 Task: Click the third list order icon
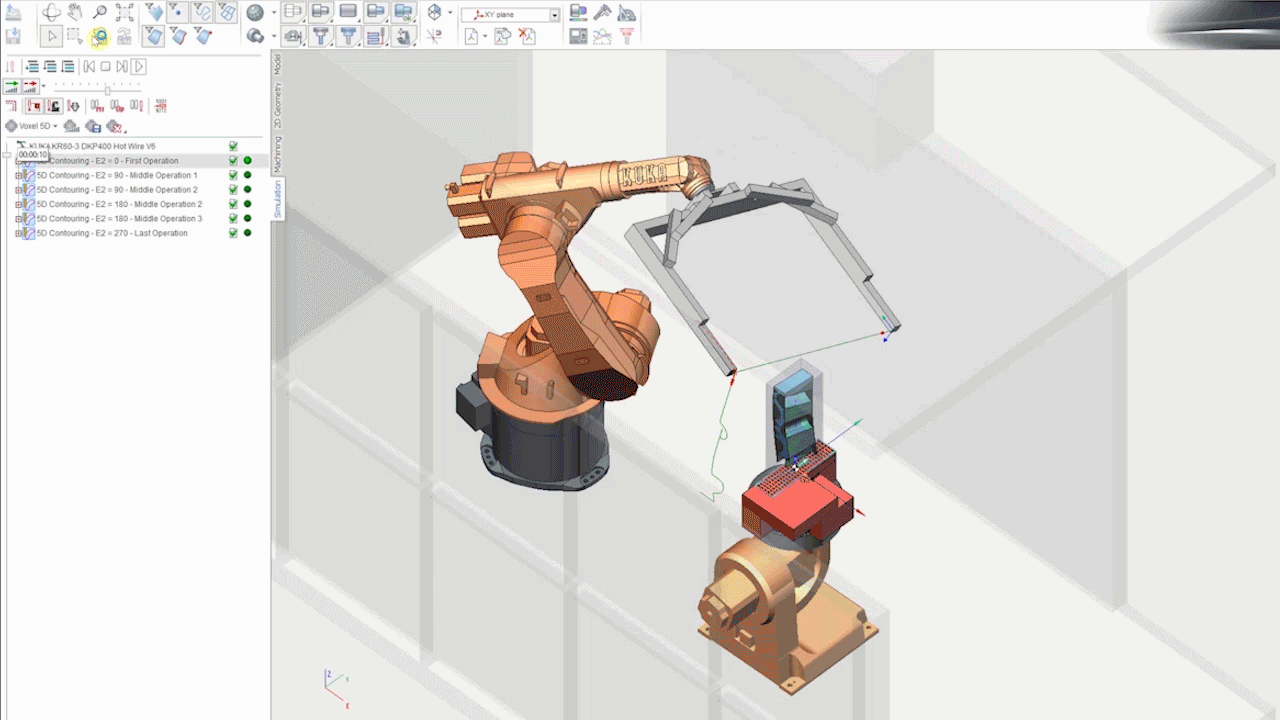tap(68, 66)
